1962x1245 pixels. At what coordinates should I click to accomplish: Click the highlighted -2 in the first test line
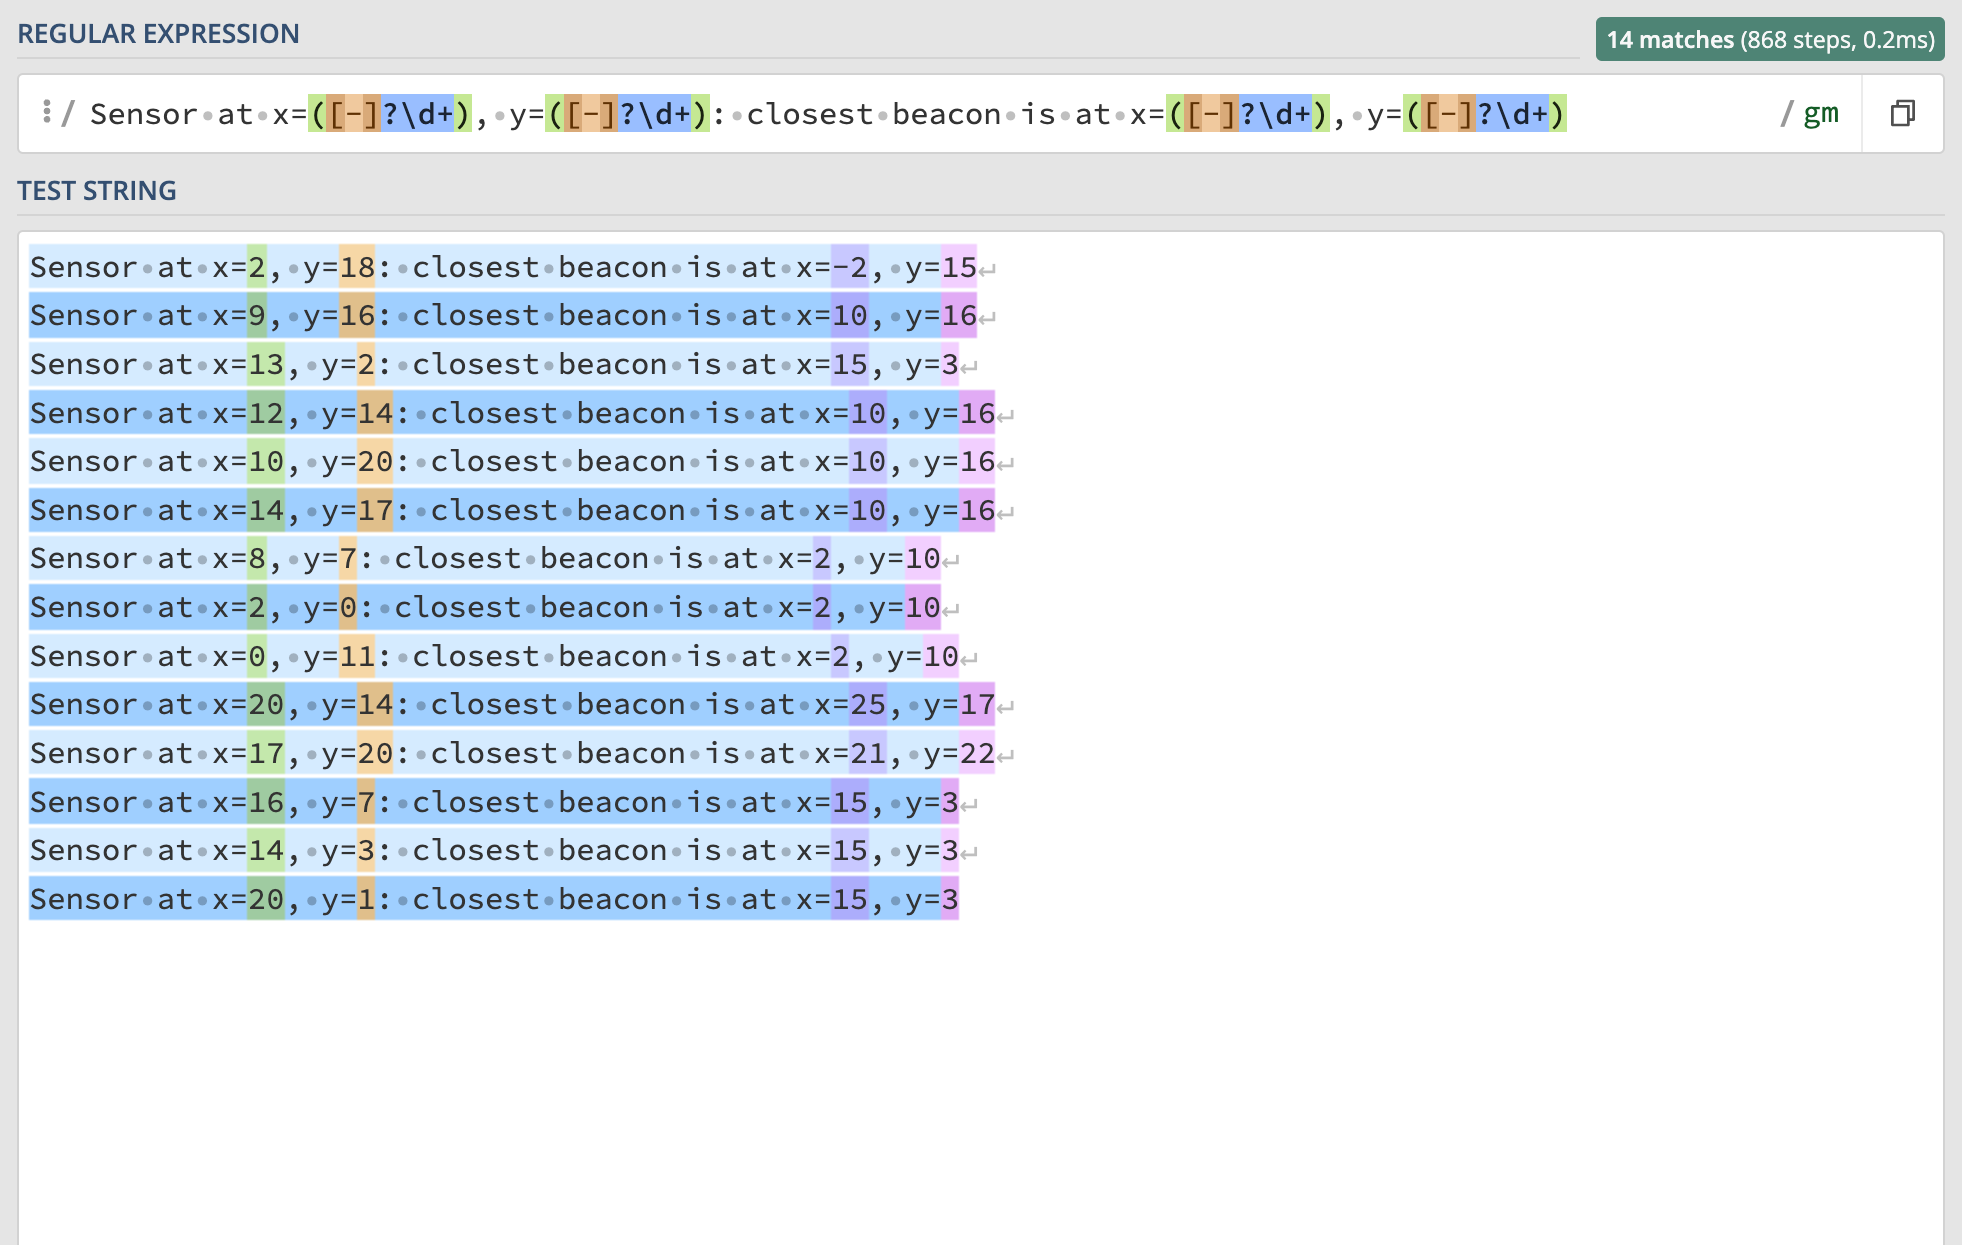[849, 268]
